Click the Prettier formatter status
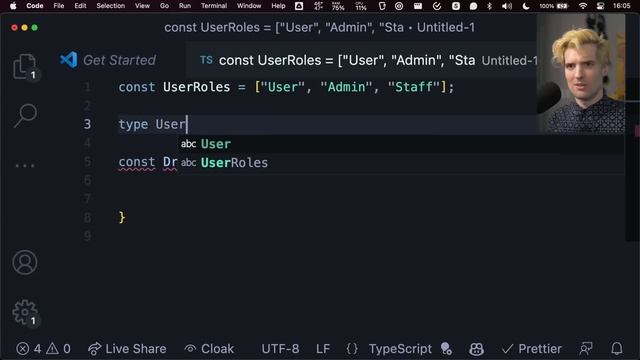Viewport: 640px width, 360px height. [x=532, y=349]
